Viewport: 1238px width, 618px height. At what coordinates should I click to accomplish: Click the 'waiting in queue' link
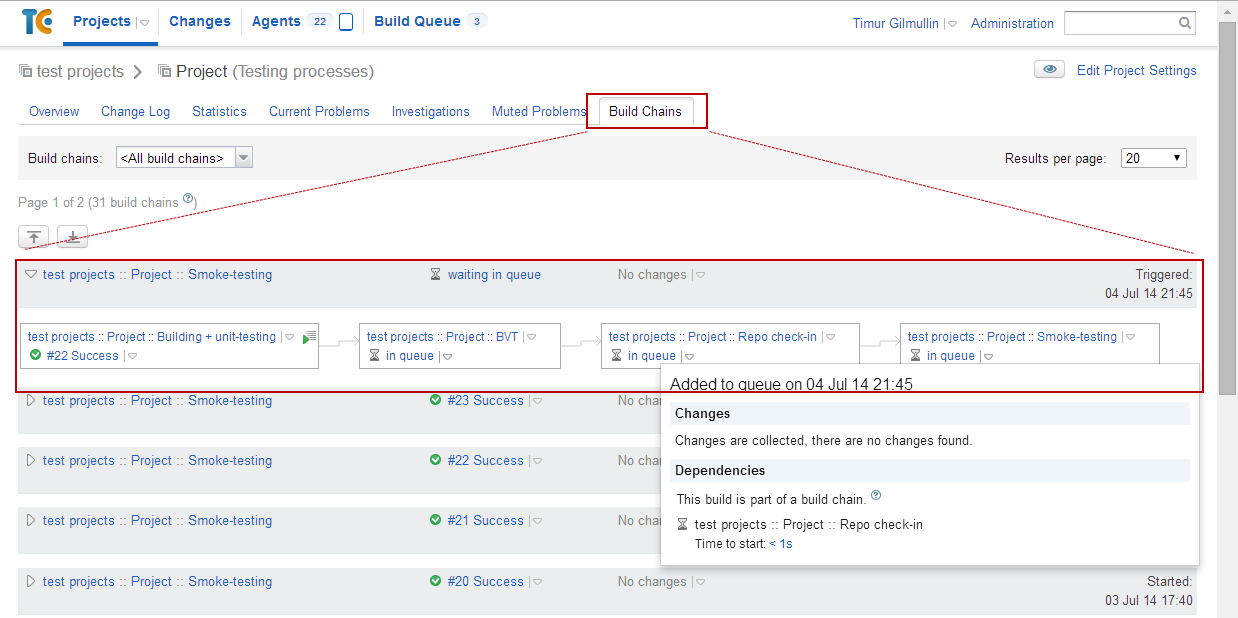point(494,275)
